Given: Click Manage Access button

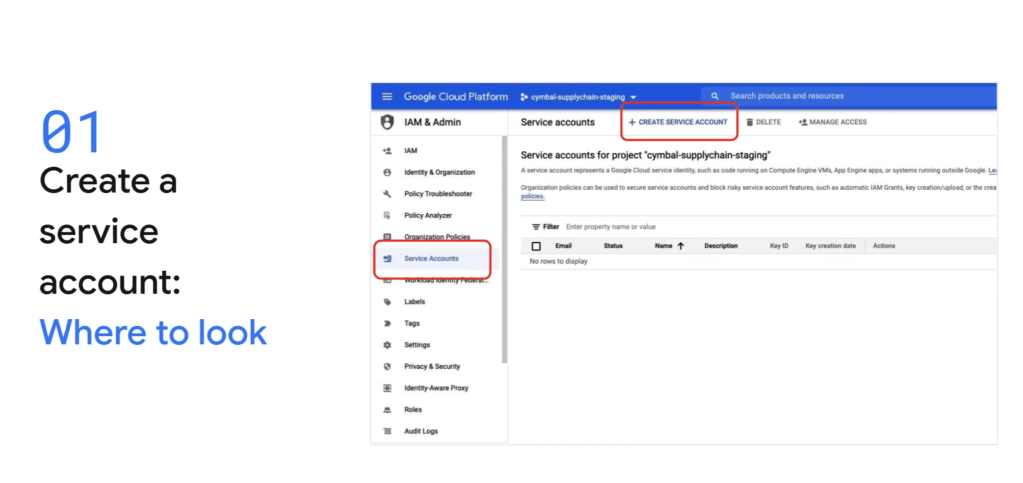Looking at the screenshot, I should 832,122.
